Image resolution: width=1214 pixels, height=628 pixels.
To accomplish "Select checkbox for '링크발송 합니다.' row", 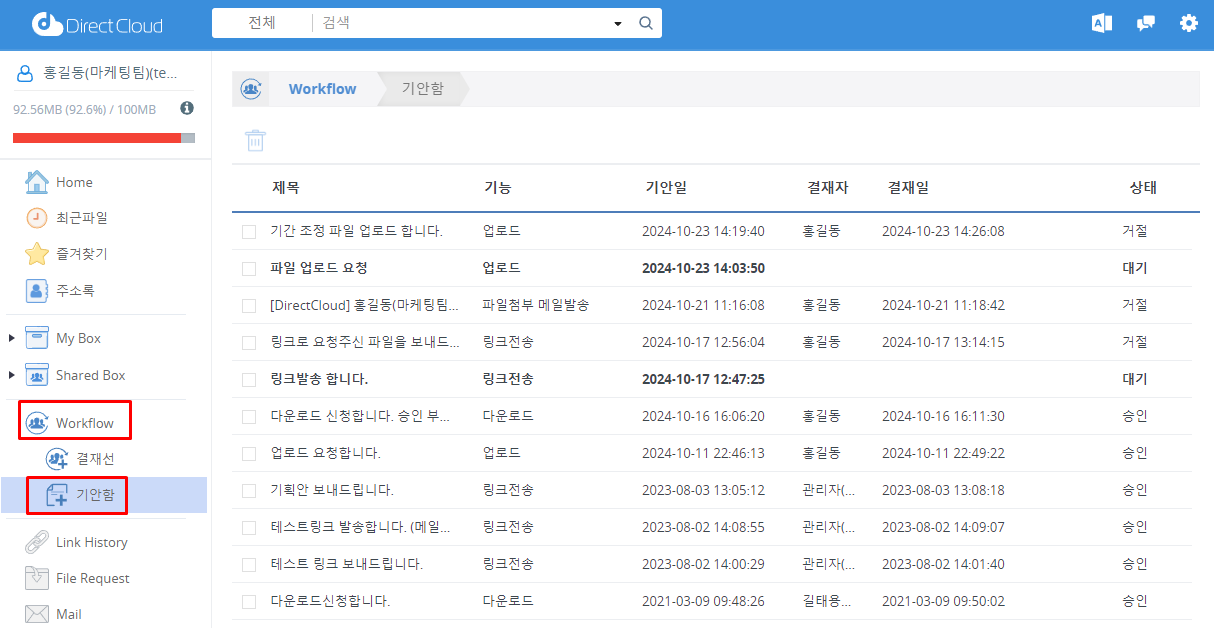I will [x=249, y=380].
